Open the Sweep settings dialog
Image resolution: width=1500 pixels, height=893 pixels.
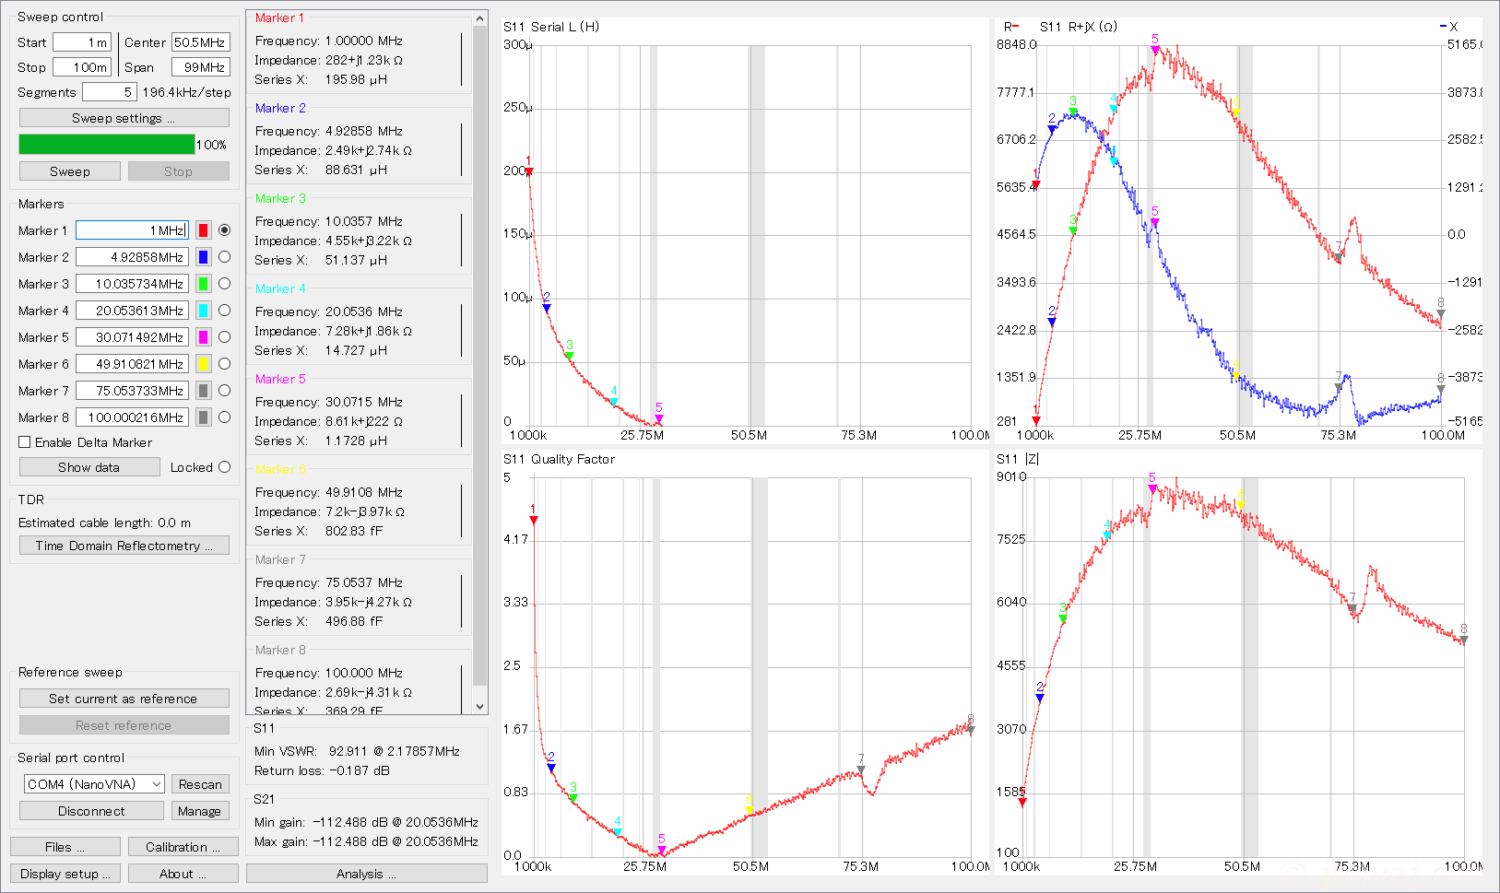coord(124,118)
